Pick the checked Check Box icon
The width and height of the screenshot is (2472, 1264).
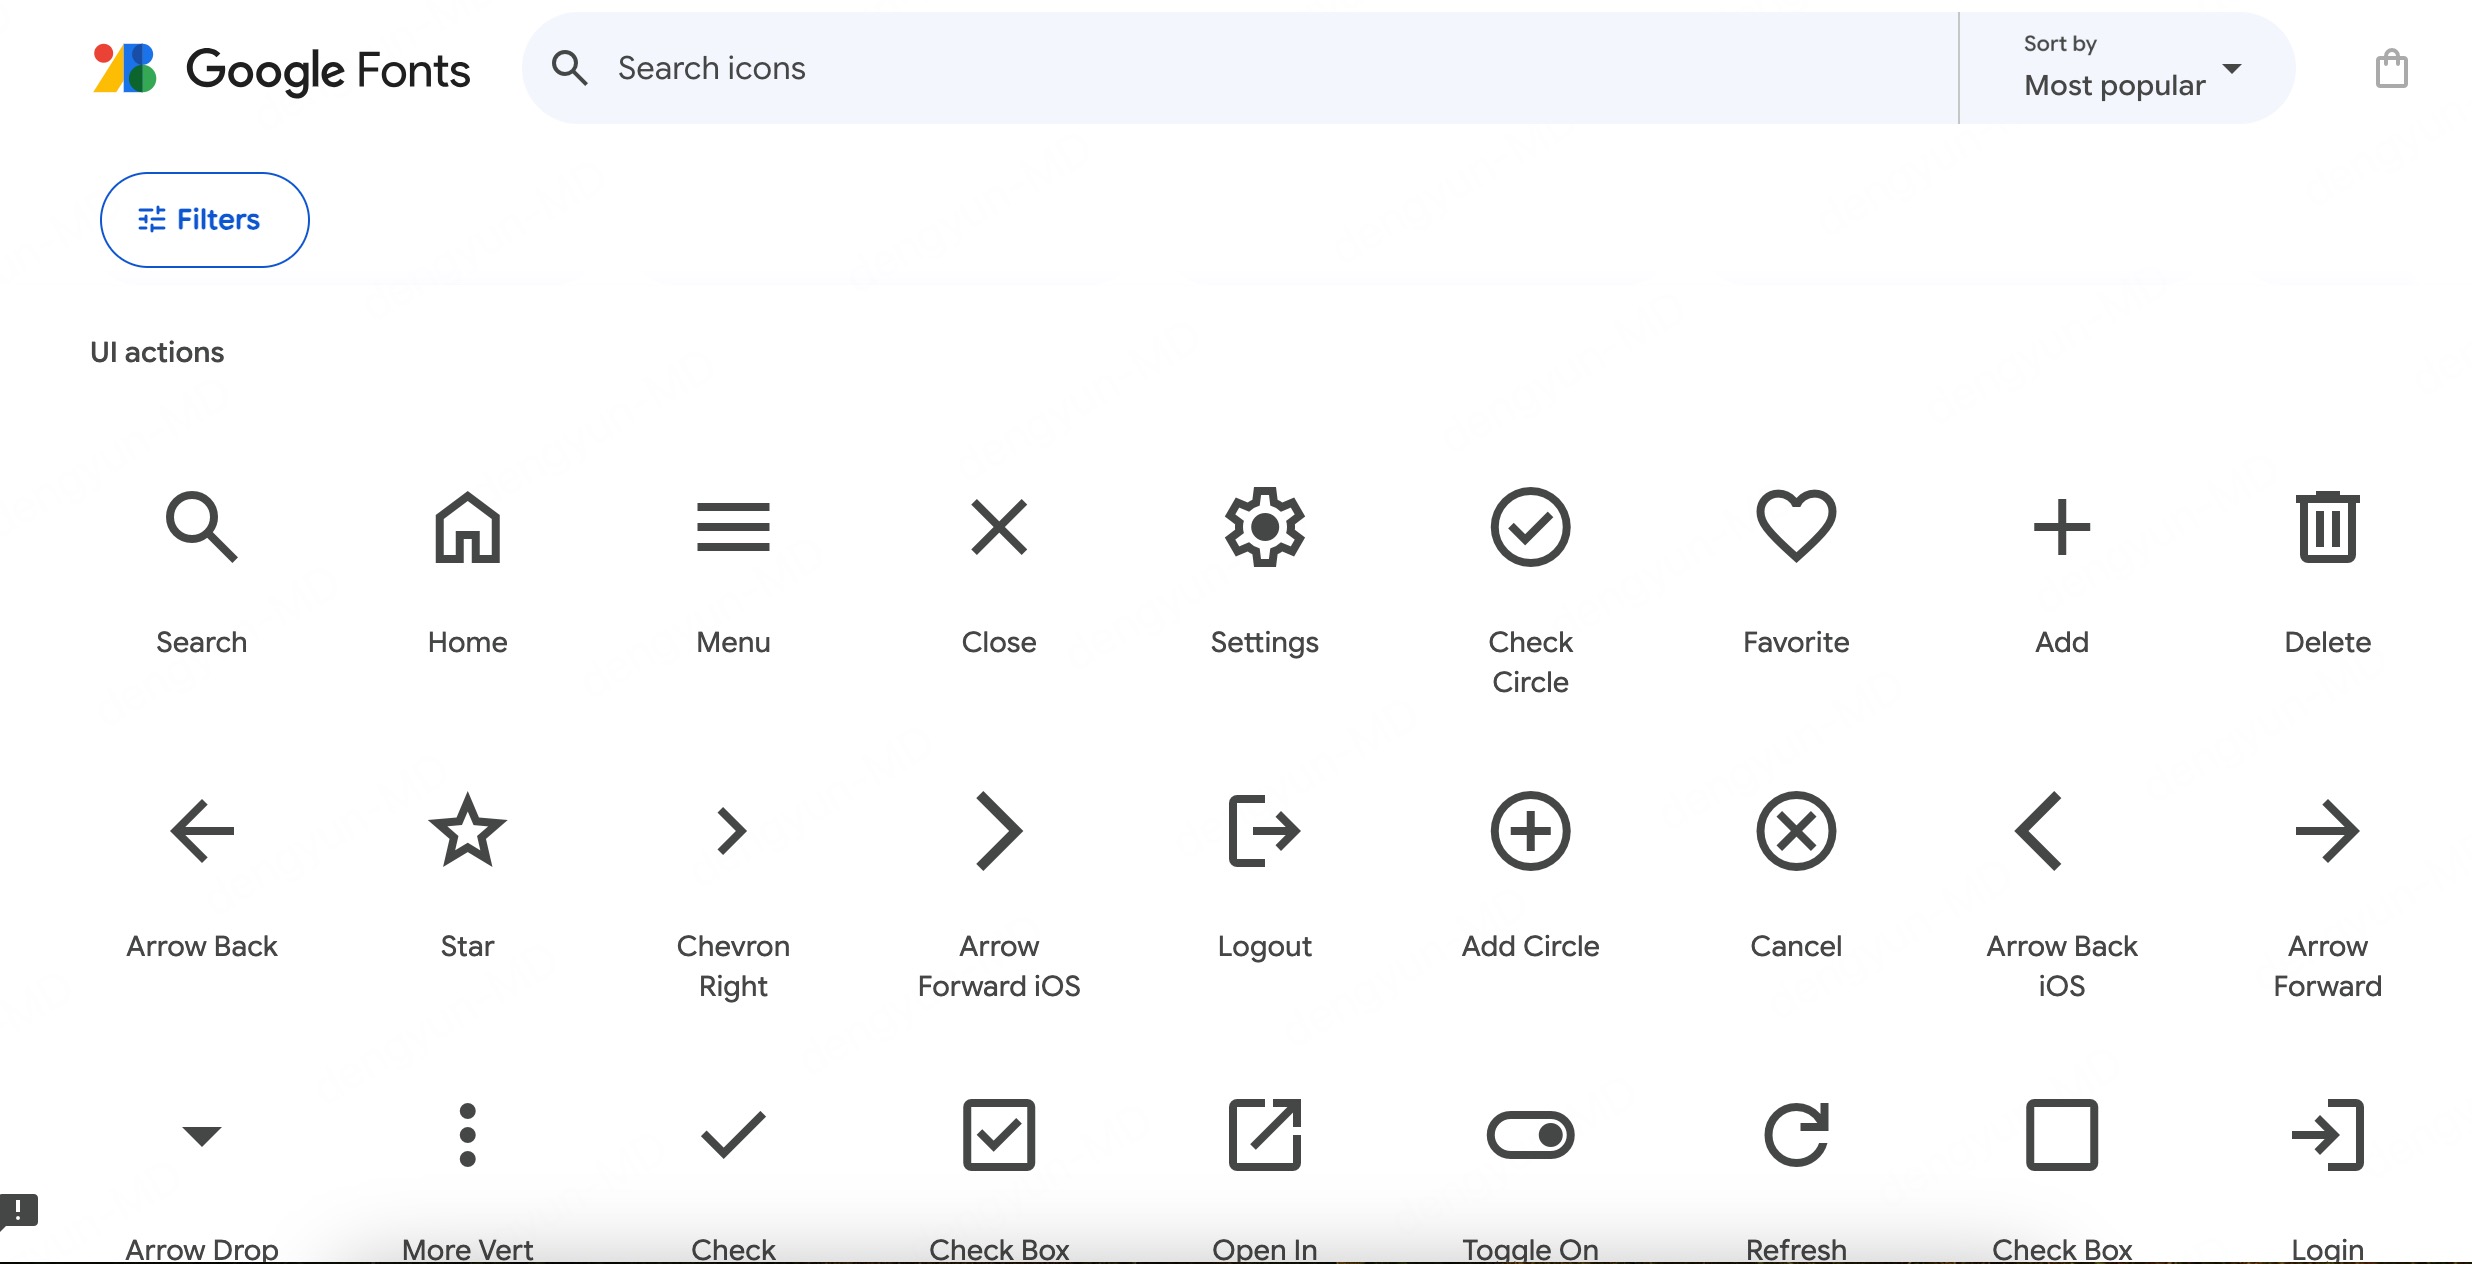pos(999,1135)
